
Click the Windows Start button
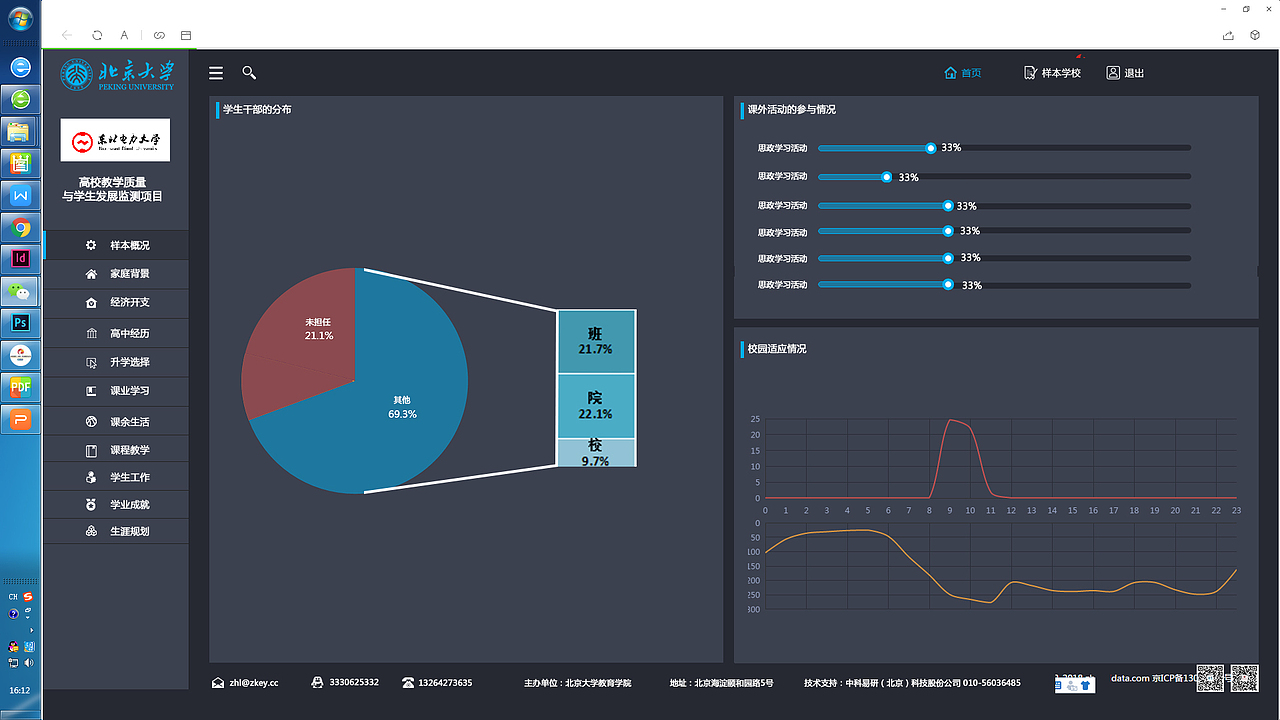point(20,19)
